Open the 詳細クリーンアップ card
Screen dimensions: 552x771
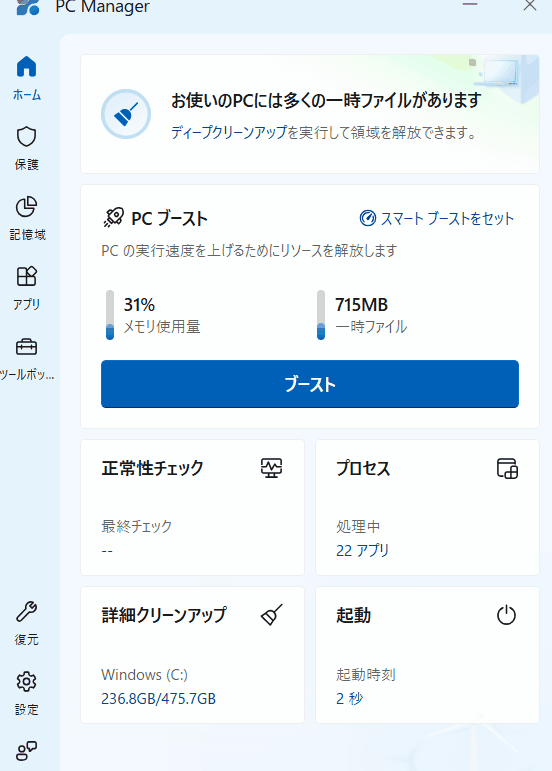pyautogui.click(x=192, y=654)
